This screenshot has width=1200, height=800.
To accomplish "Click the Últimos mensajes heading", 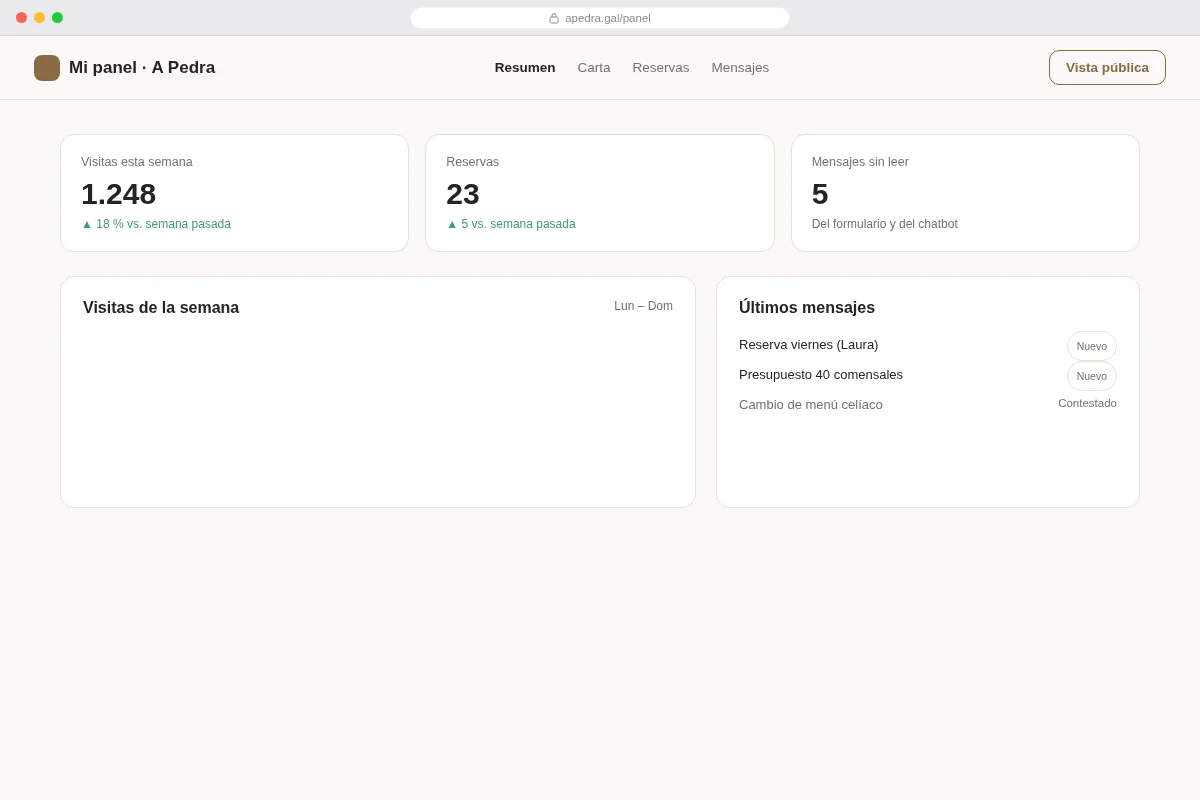I will click(x=807, y=308).
